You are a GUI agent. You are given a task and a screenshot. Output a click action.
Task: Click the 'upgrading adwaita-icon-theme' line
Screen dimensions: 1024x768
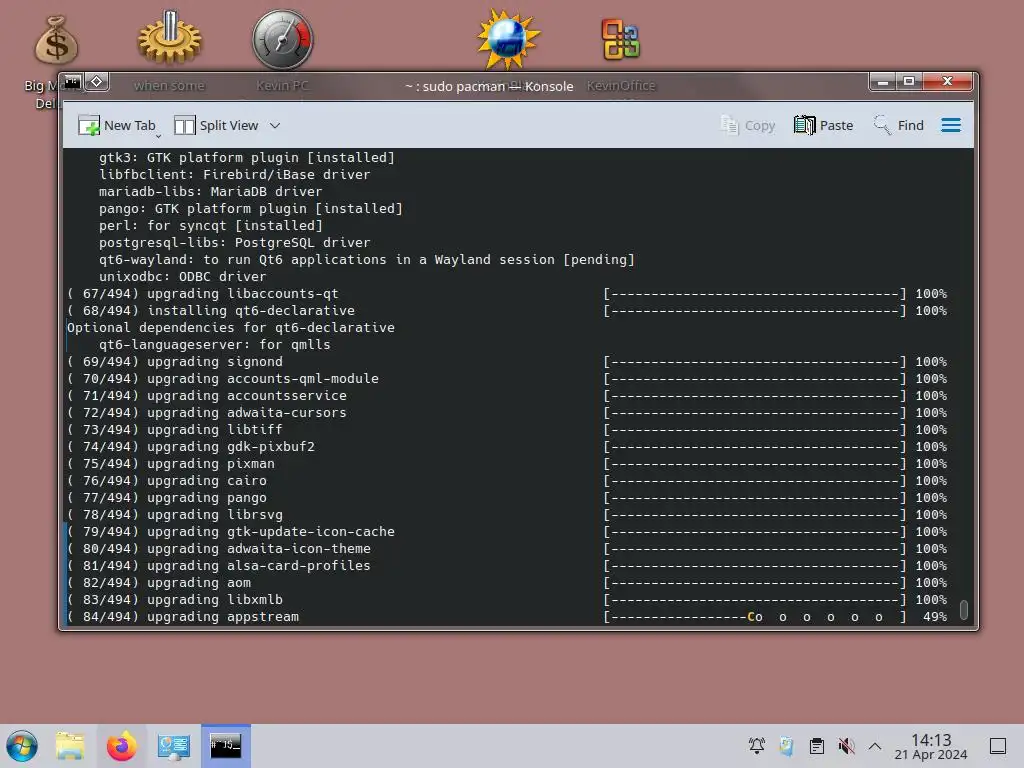point(259,549)
